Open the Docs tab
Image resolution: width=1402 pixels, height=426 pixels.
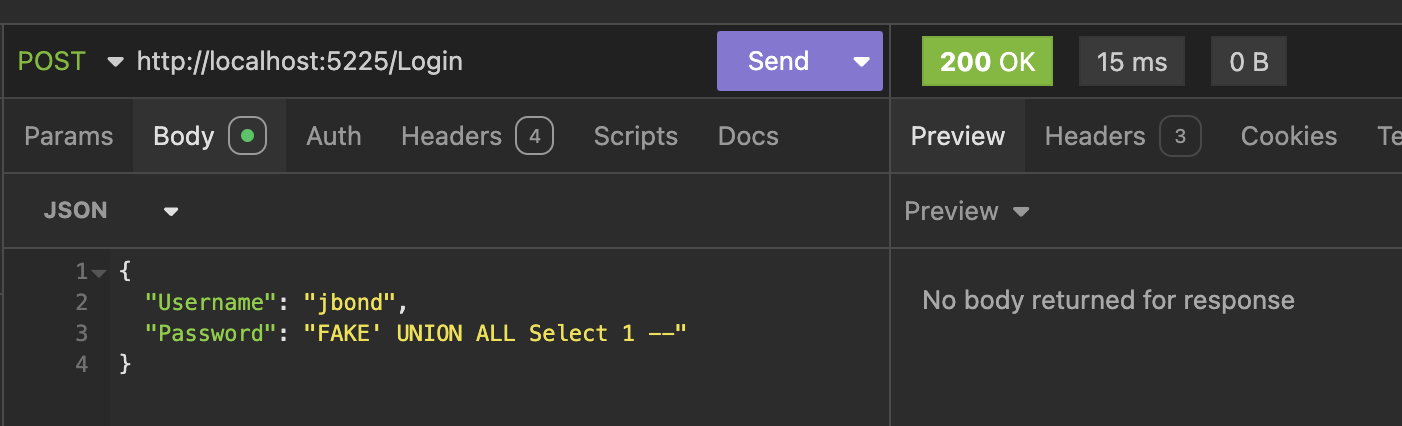point(748,136)
